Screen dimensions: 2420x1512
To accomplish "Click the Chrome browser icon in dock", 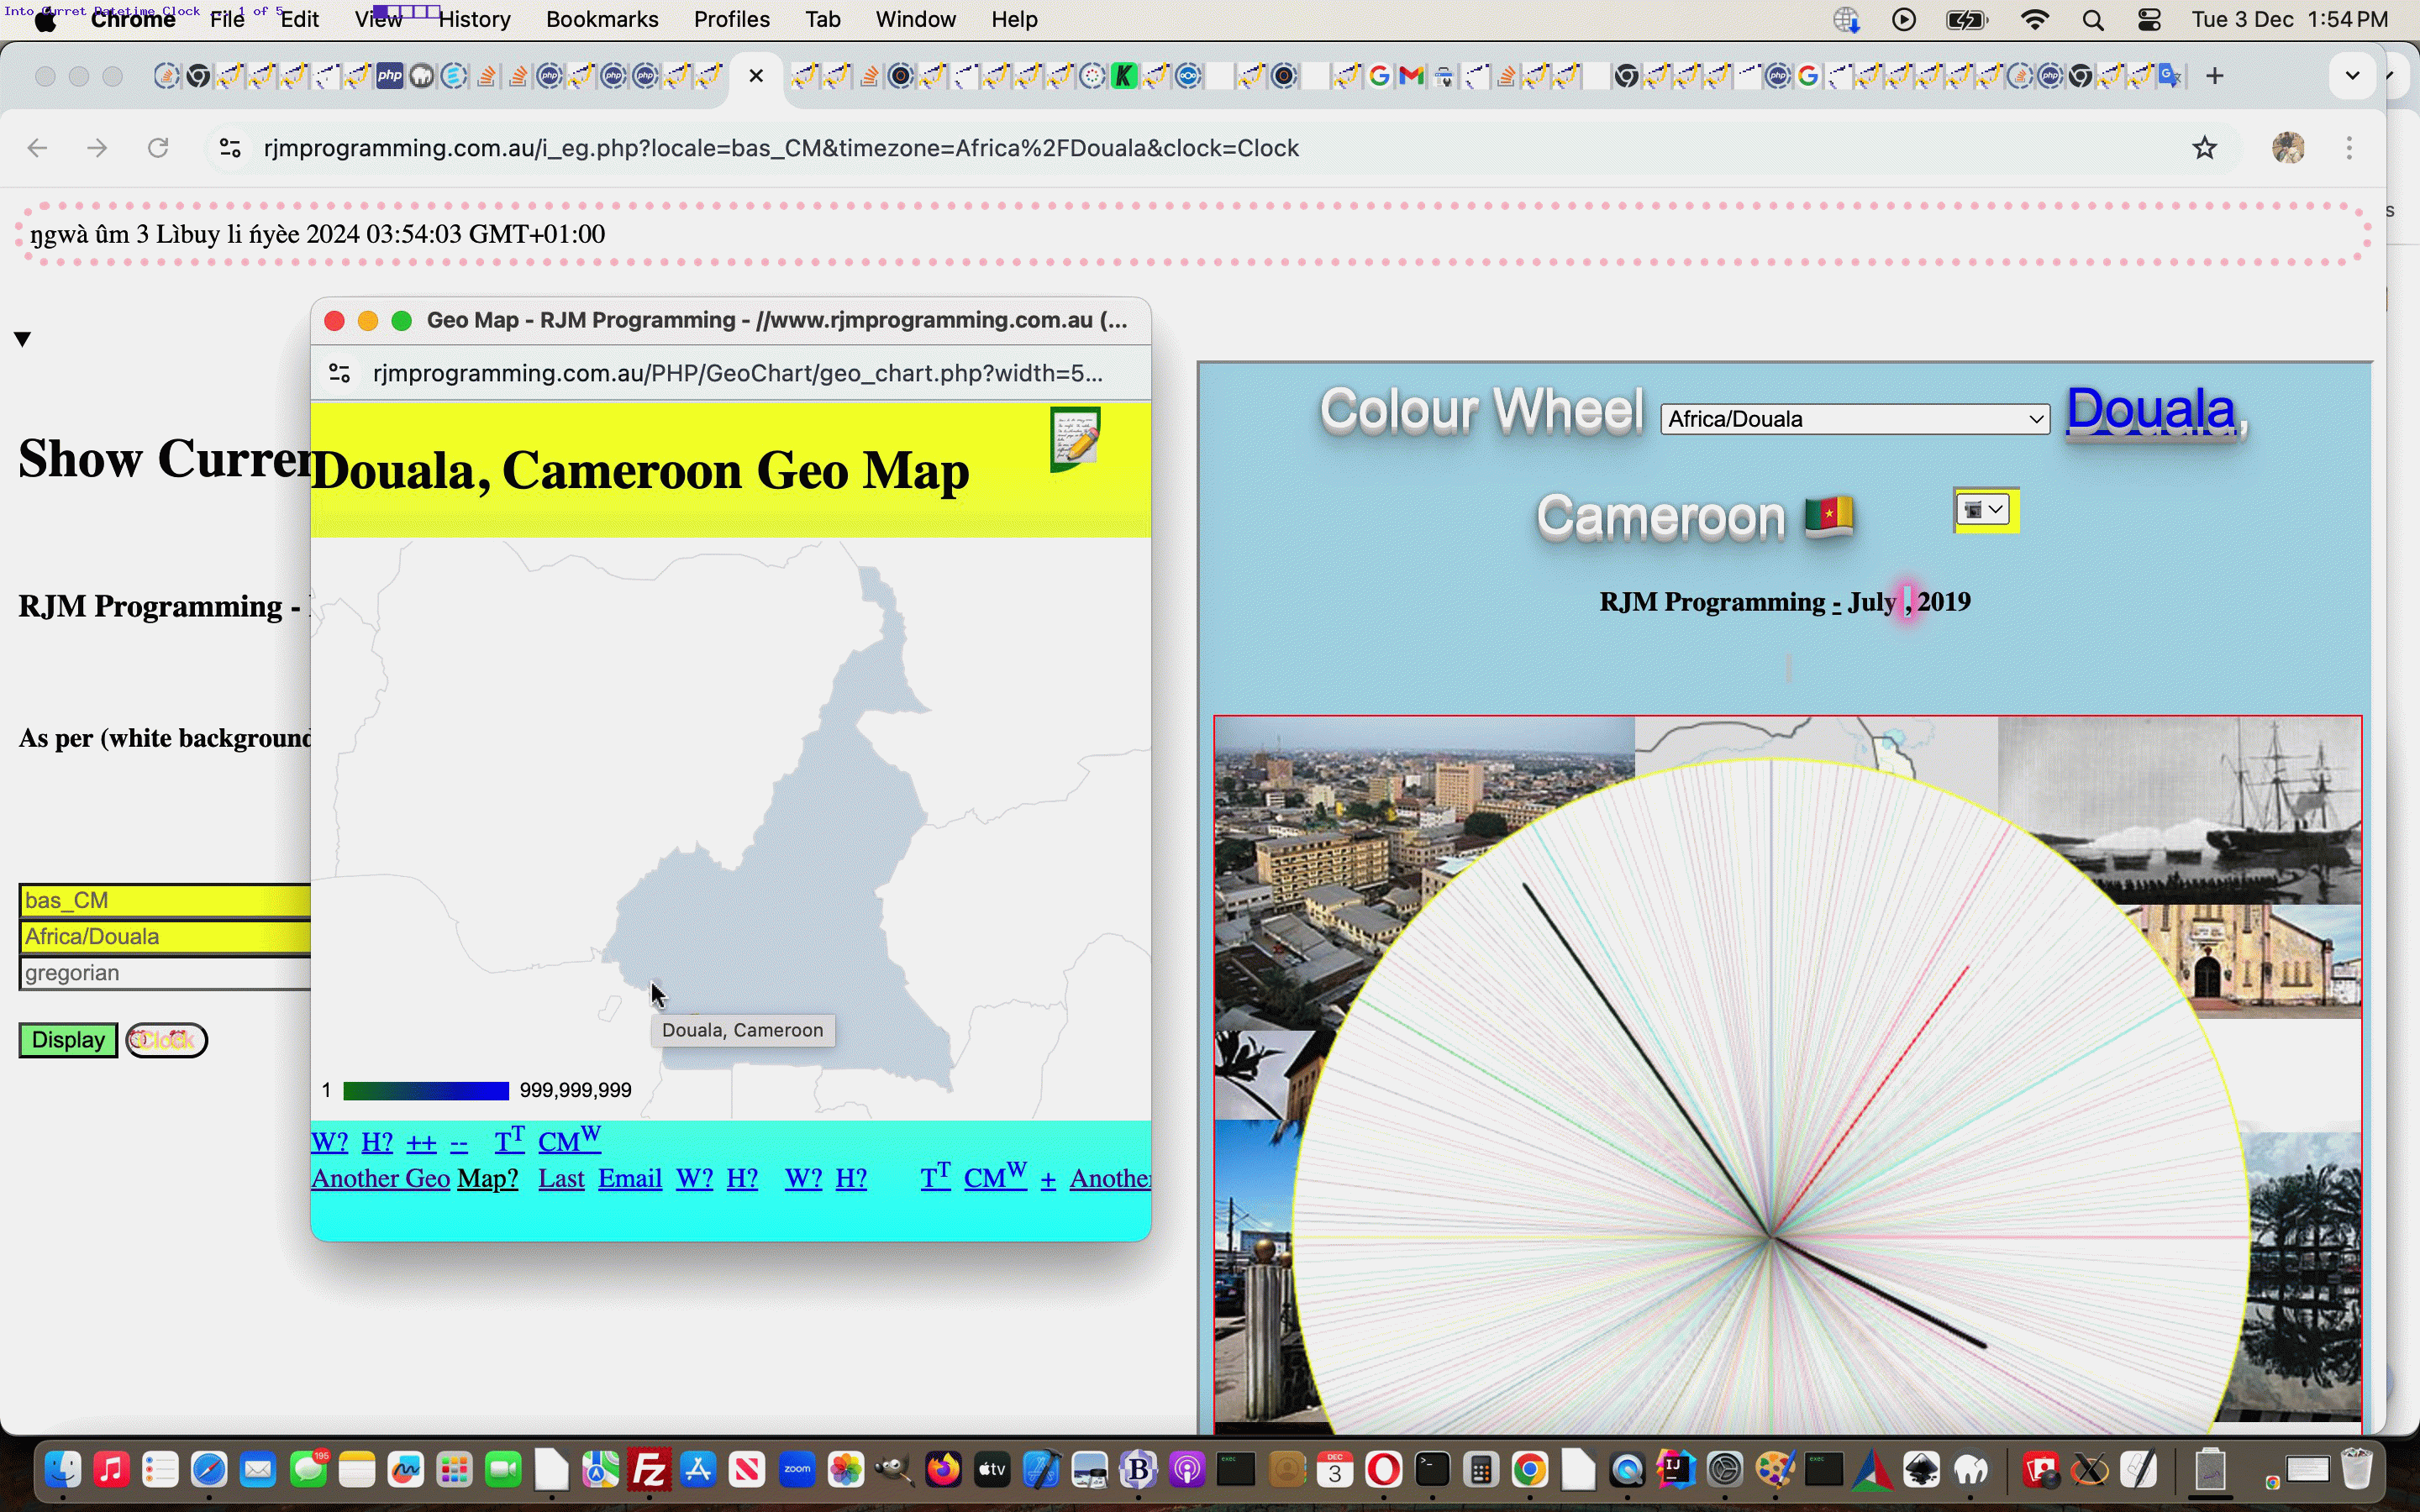I will (x=1529, y=1470).
